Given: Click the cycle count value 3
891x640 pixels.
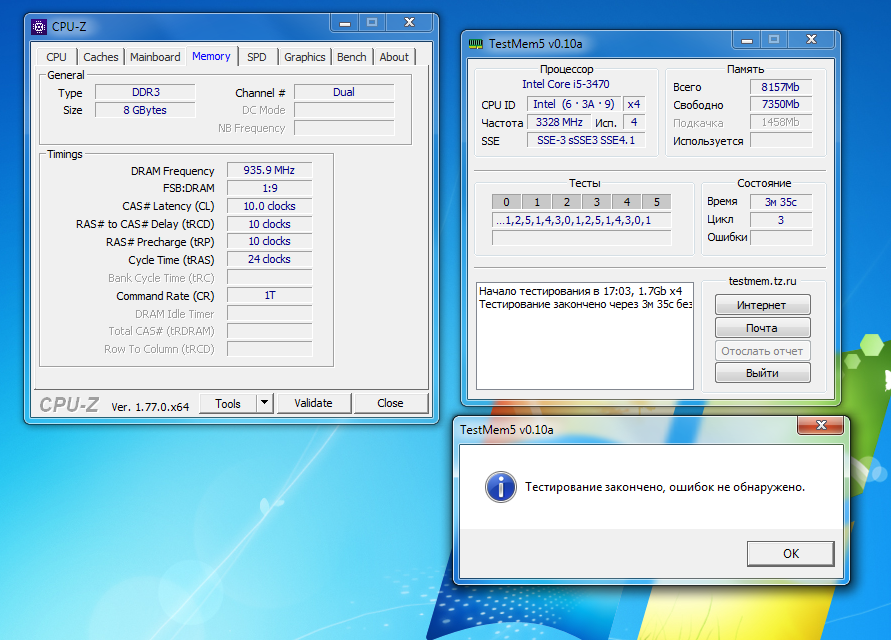Looking at the screenshot, I should [x=781, y=219].
